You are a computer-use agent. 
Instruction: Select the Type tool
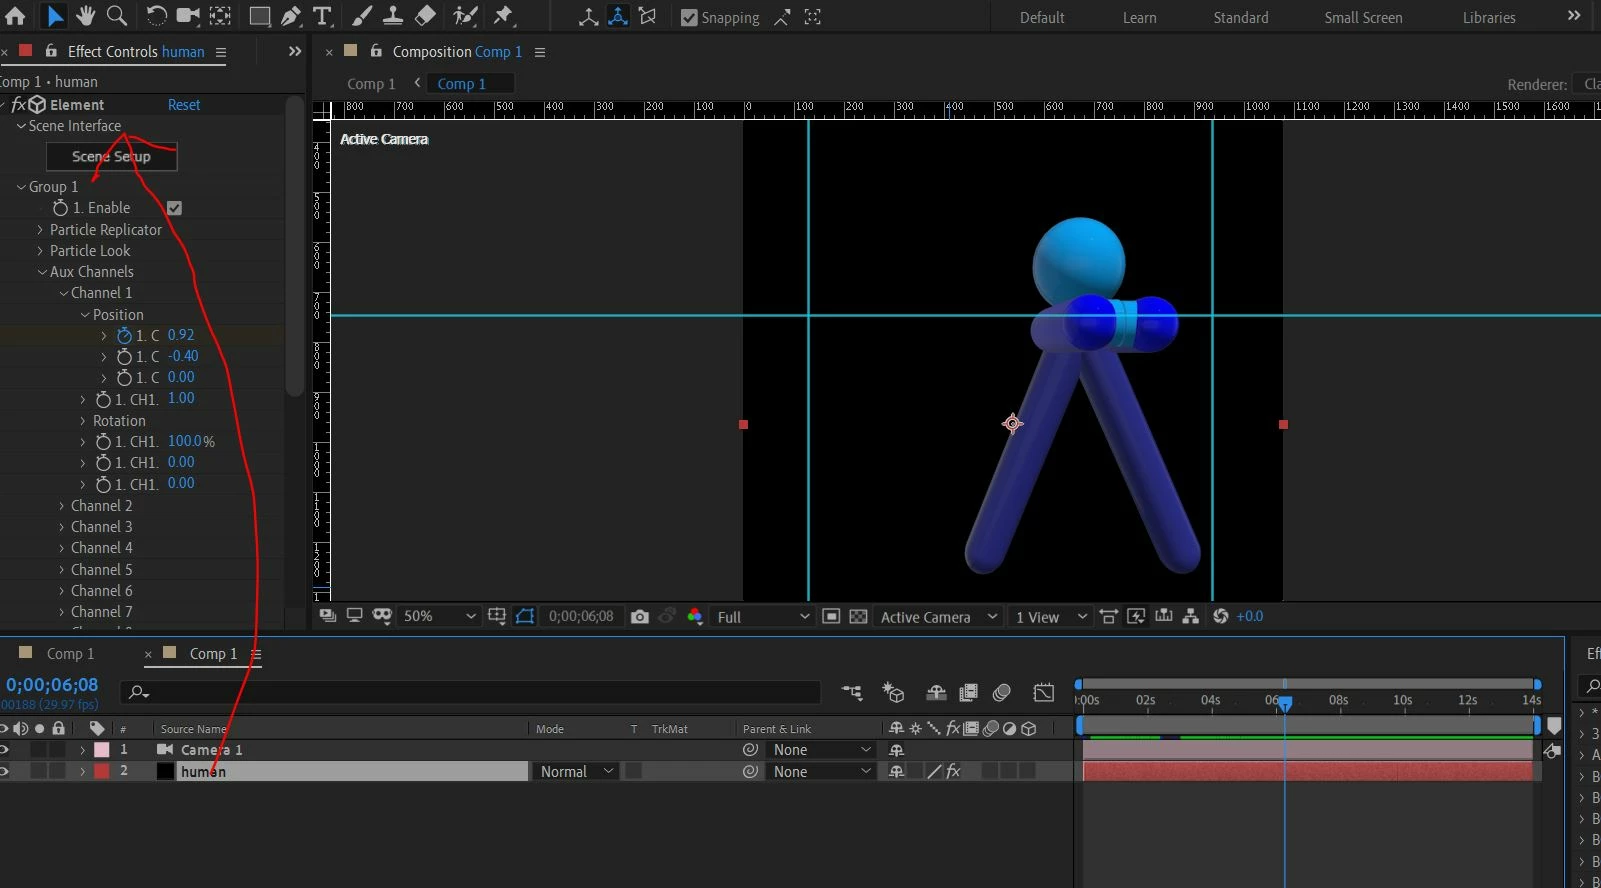322,16
